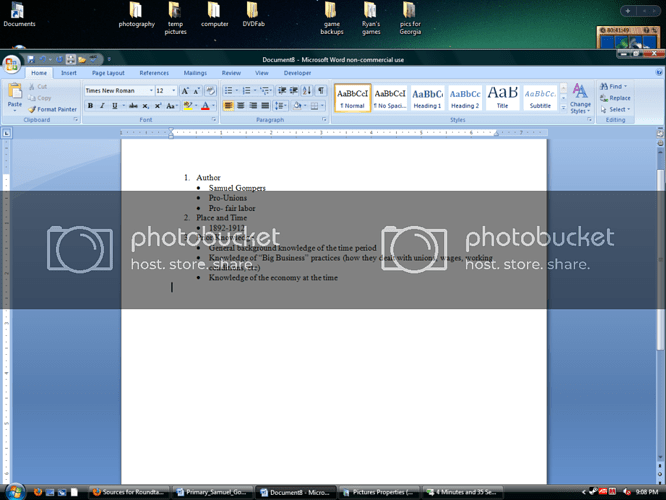
Task: Toggle Underline formatting
Action: pyautogui.click(x=114, y=106)
